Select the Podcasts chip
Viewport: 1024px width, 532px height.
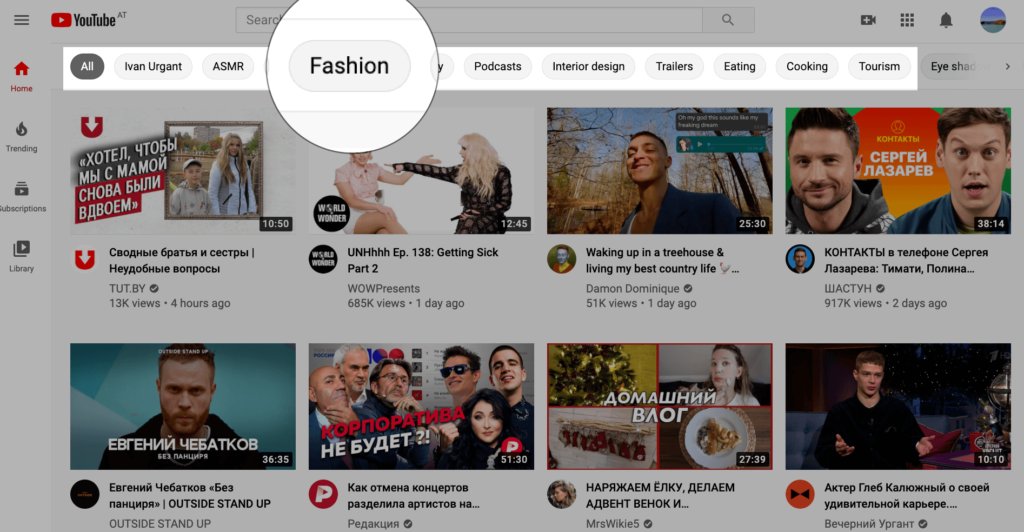498,67
